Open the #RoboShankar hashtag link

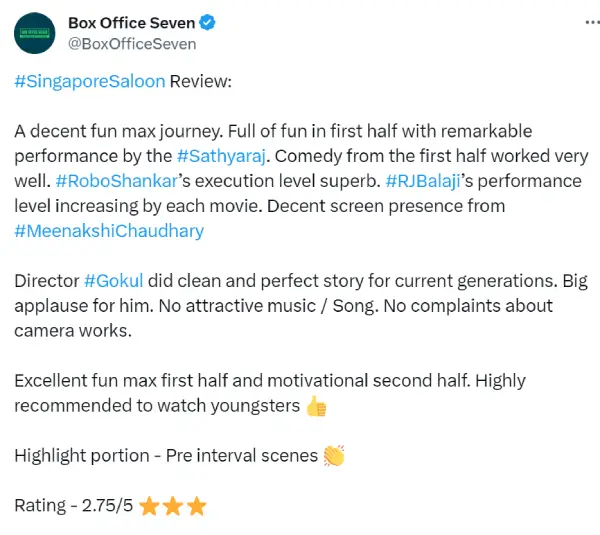[116, 181]
